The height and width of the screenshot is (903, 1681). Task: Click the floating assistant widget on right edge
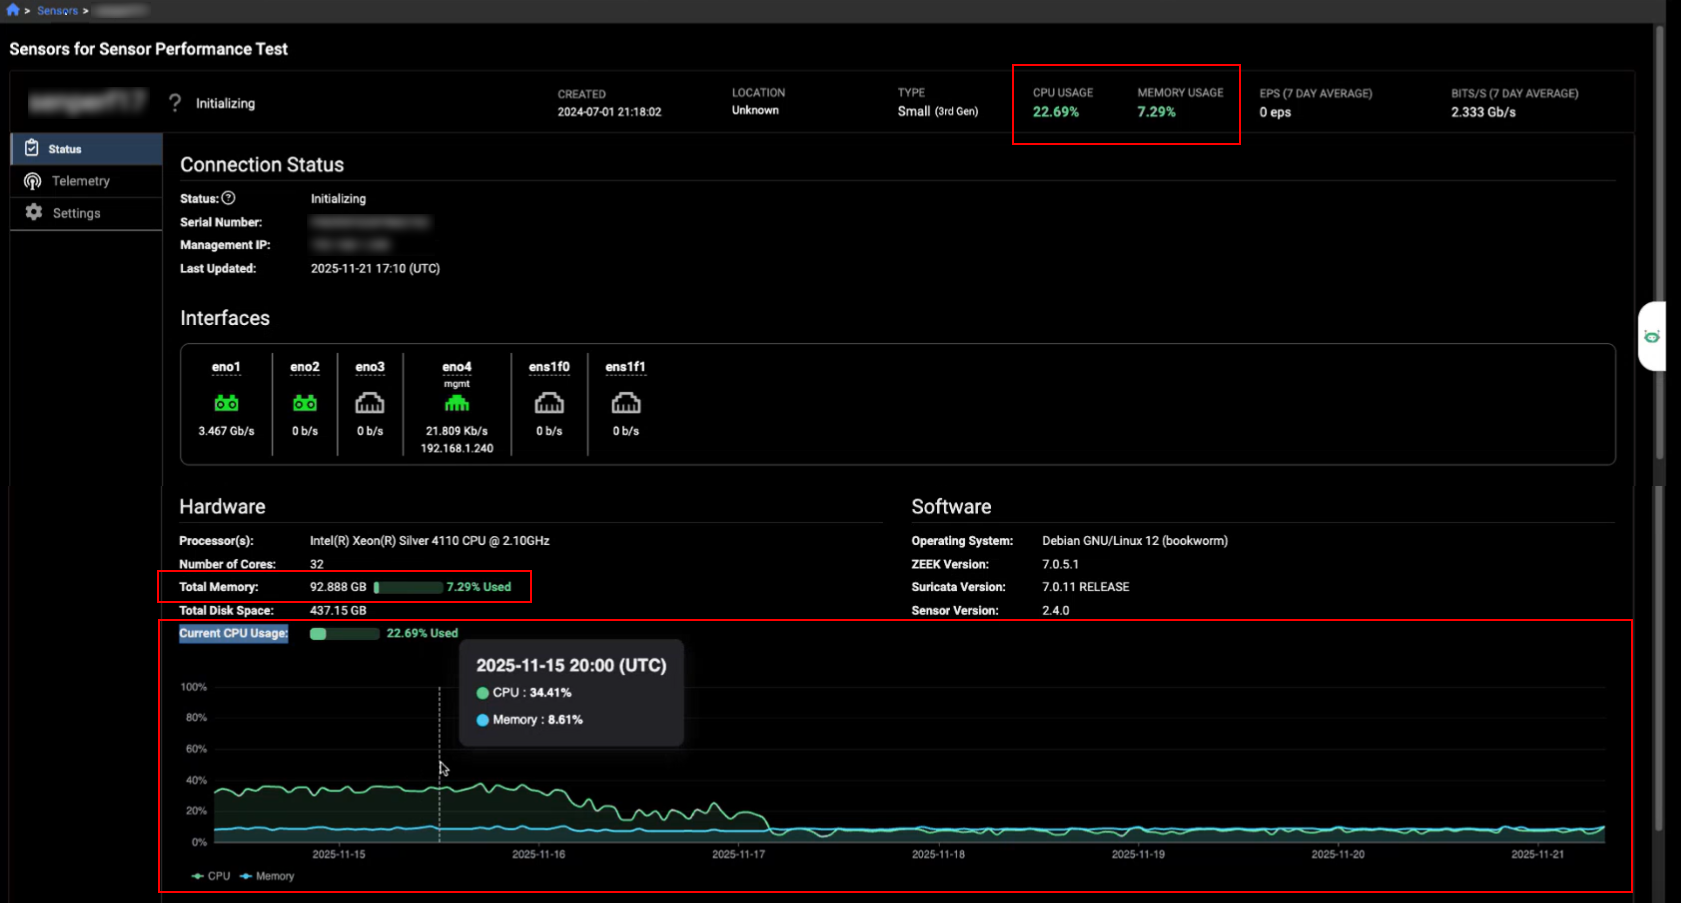(x=1652, y=336)
